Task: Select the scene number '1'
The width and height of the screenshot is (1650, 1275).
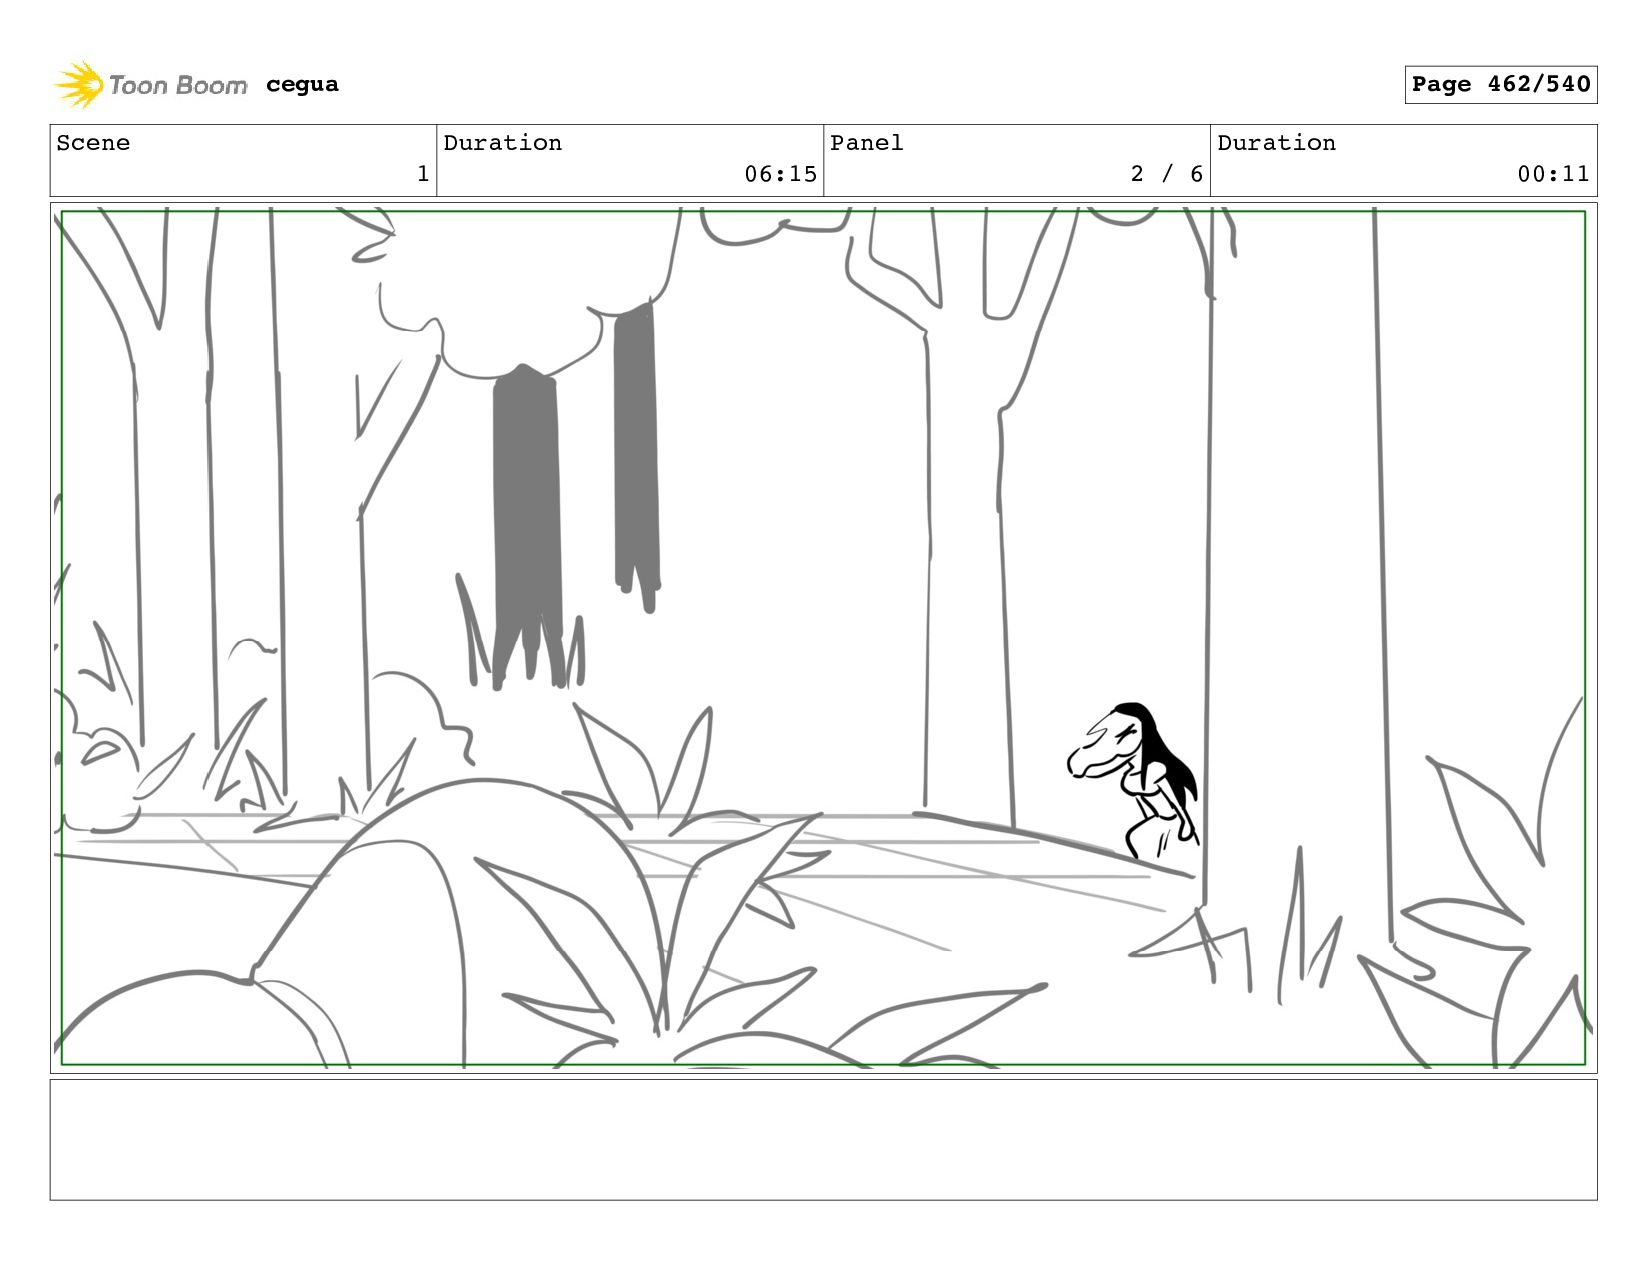Action: (423, 174)
